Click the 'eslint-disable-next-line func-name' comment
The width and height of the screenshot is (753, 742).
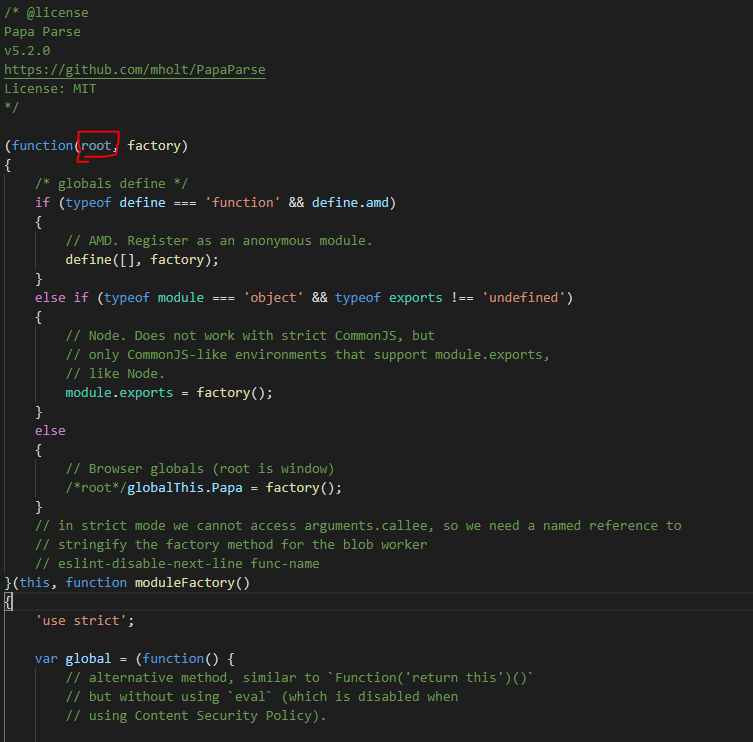point(177,564)
